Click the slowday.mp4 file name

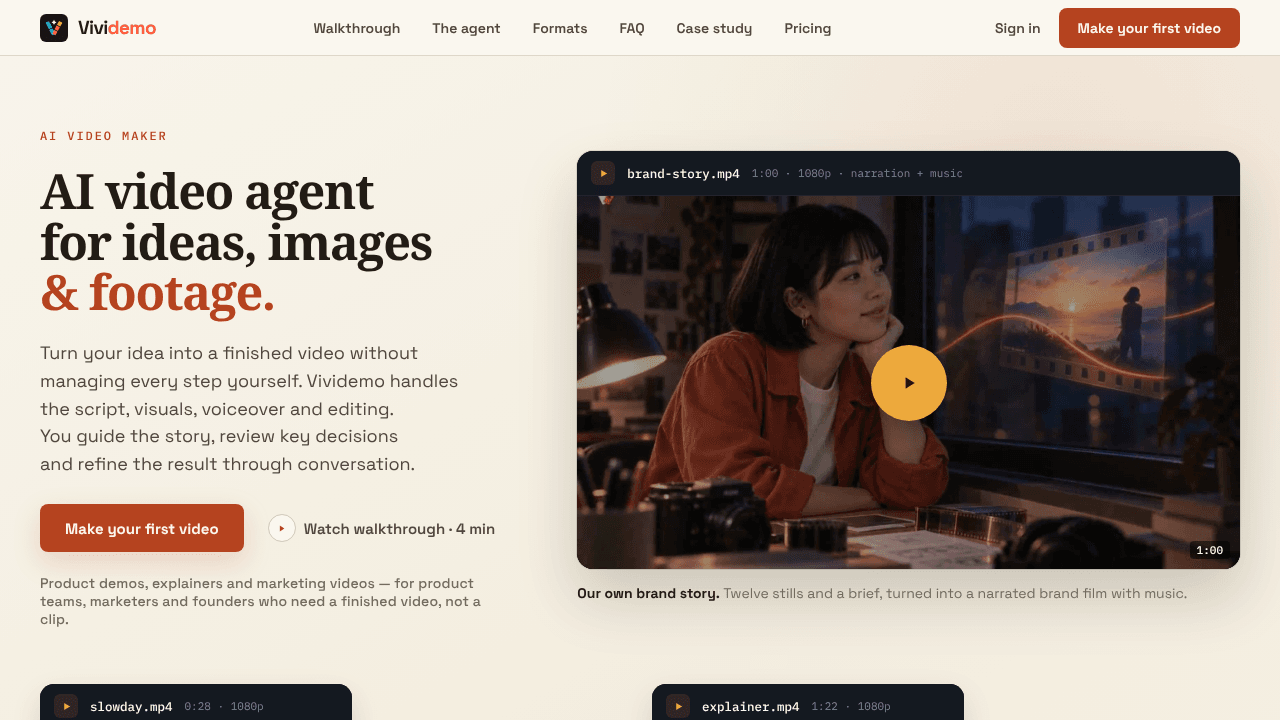coord(131,706)
